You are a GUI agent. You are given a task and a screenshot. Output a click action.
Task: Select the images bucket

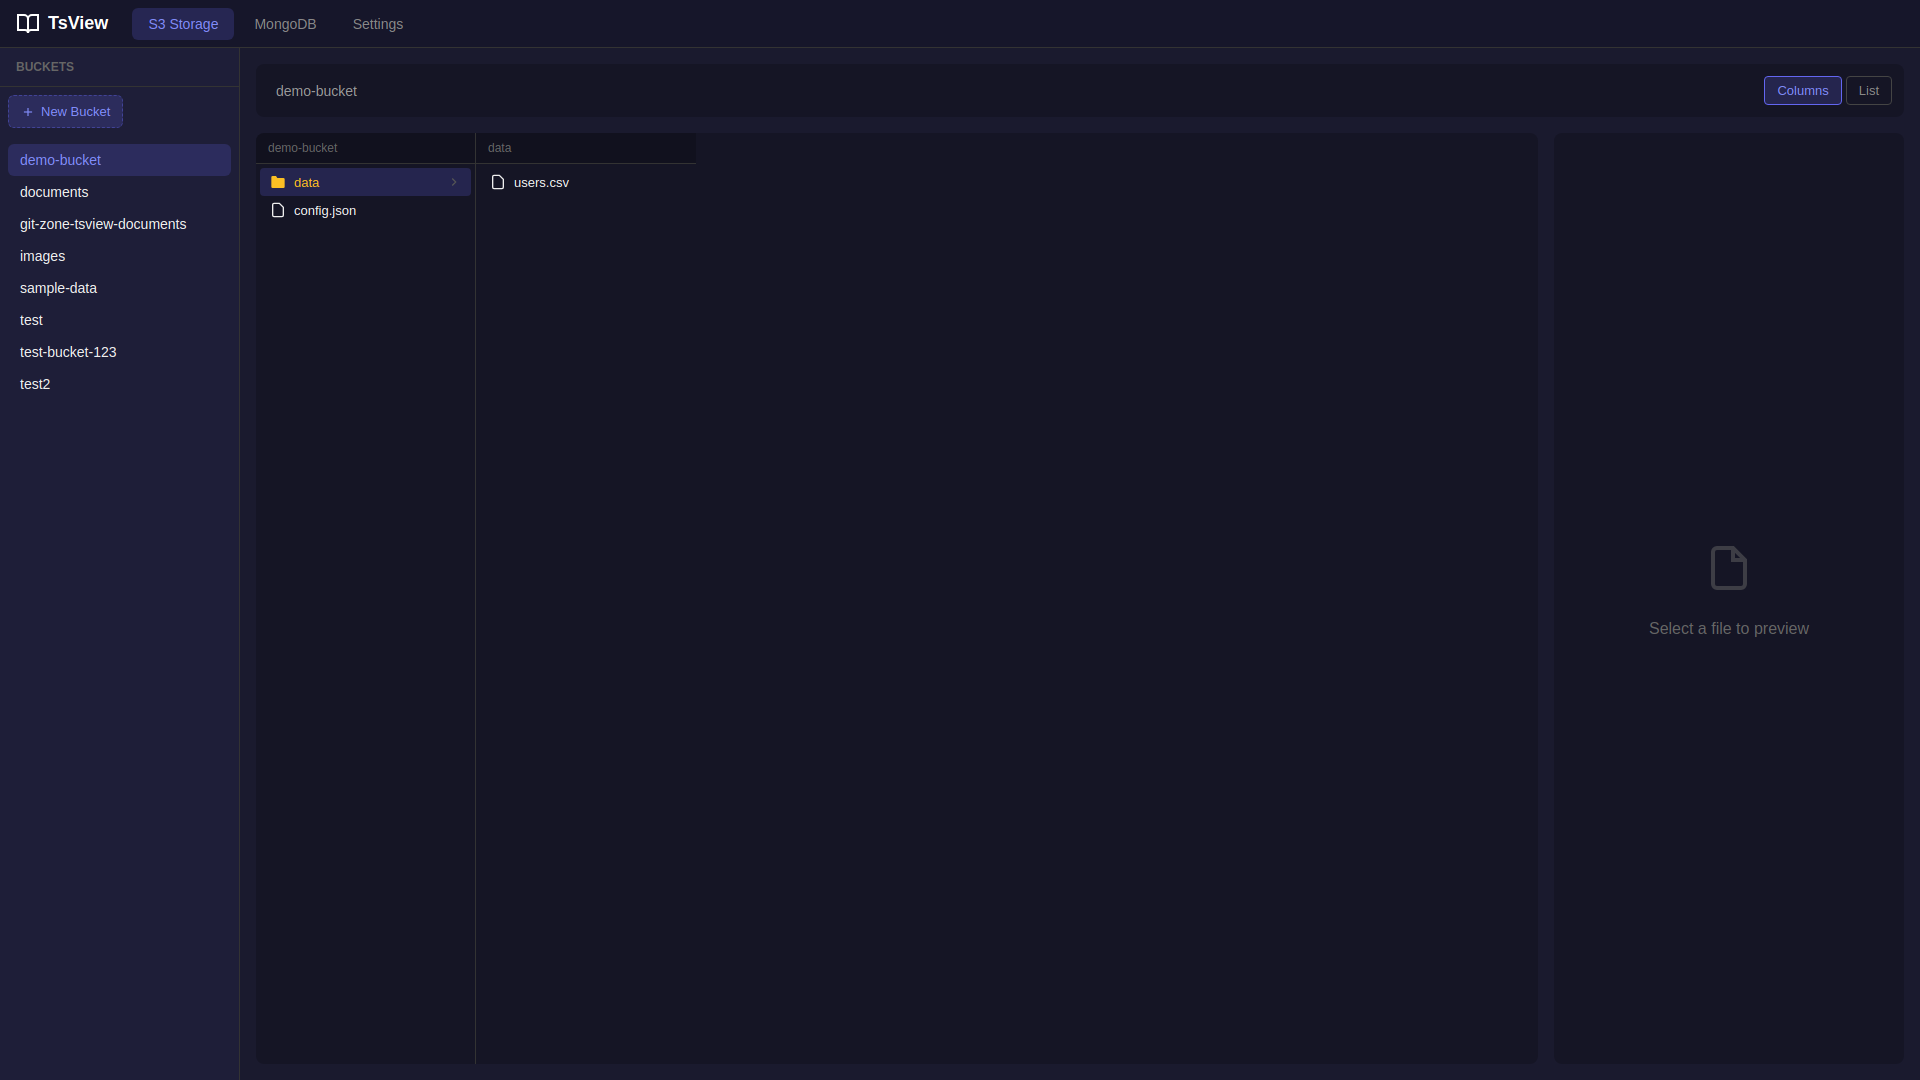pos(42,256)
